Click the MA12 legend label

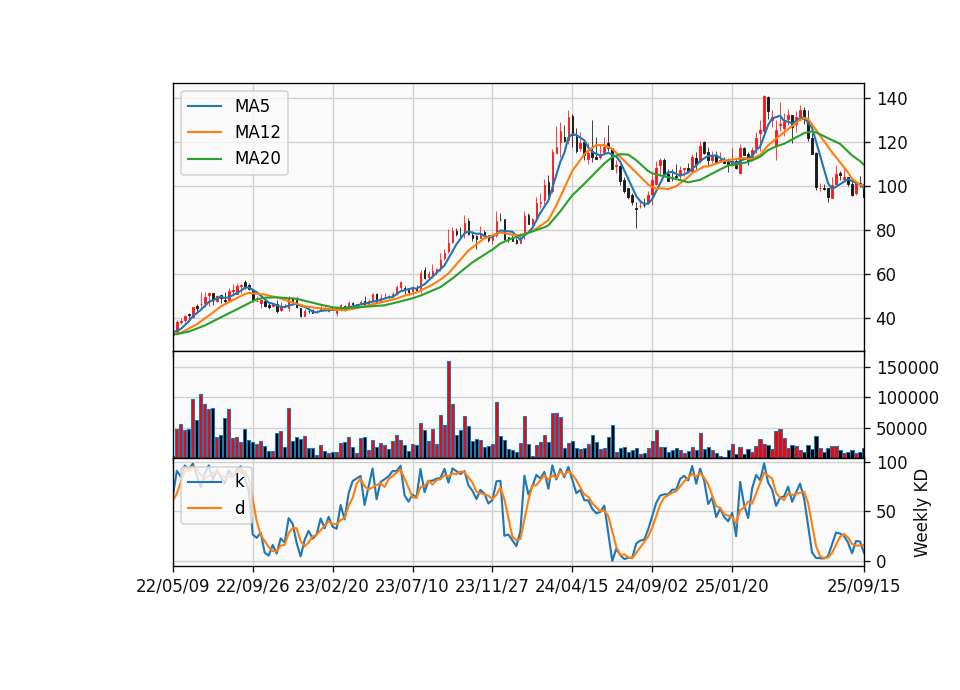[257, 132]
